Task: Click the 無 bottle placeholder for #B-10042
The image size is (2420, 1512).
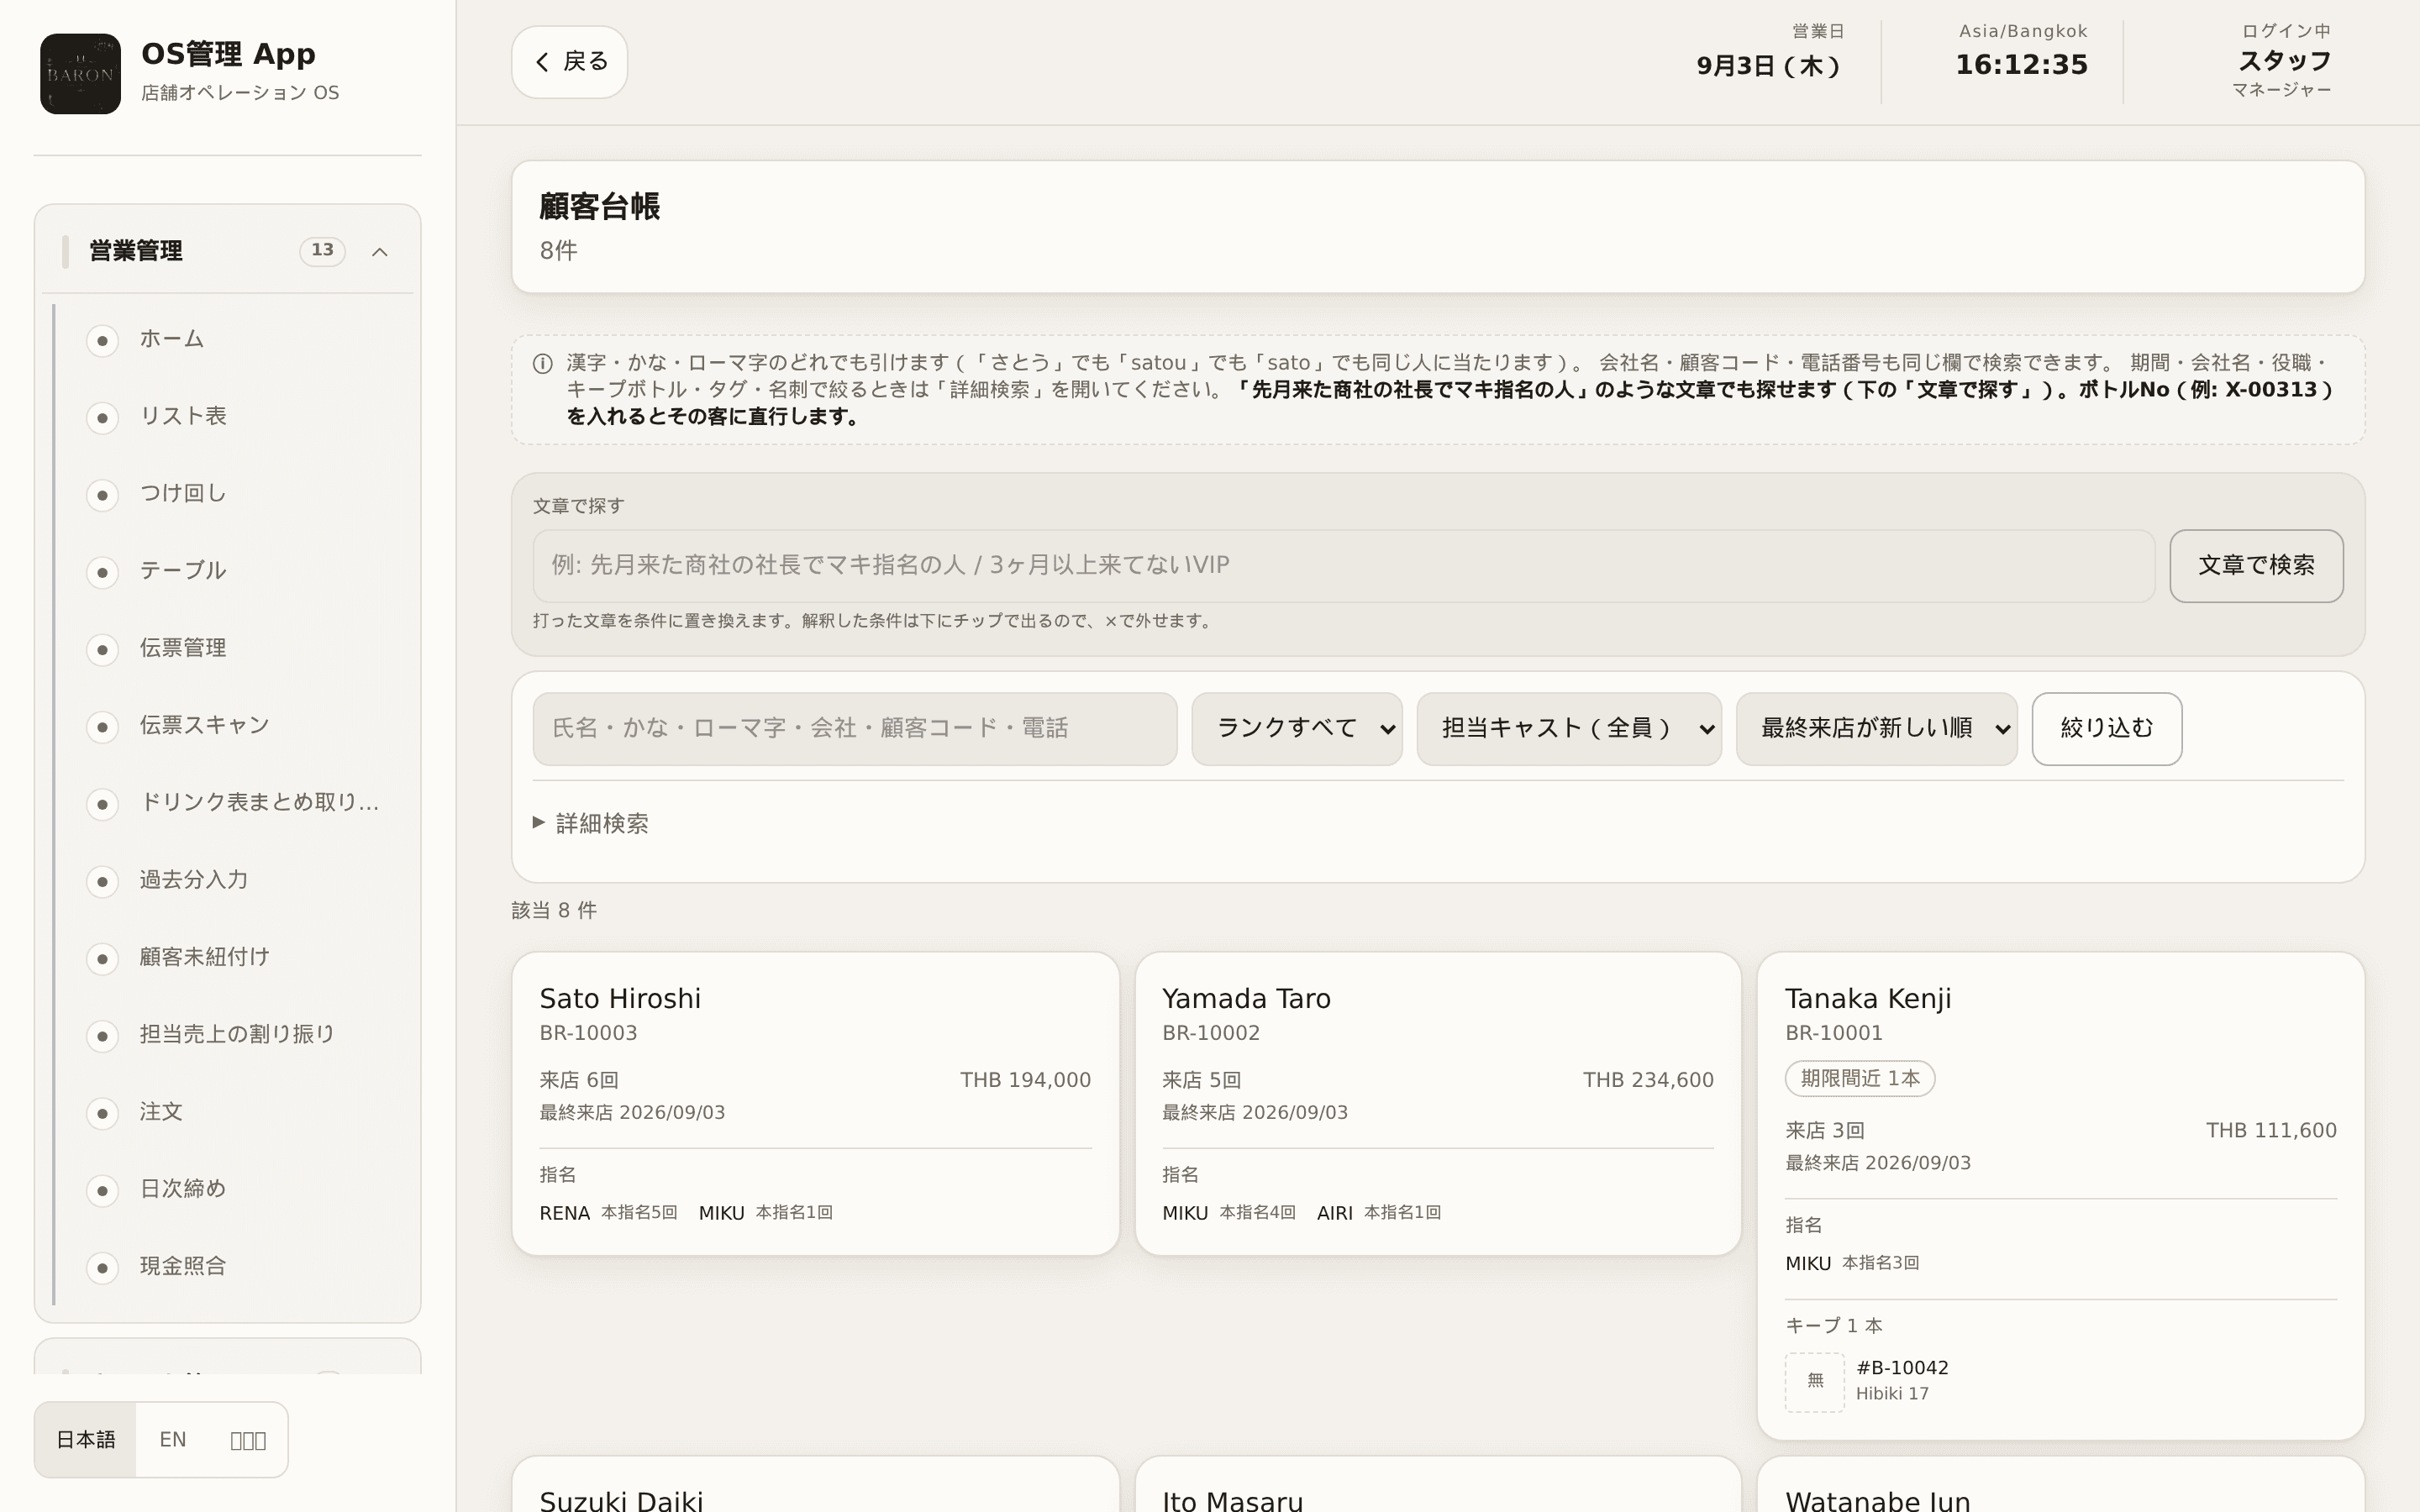Action: (x=1815, y=1381)
